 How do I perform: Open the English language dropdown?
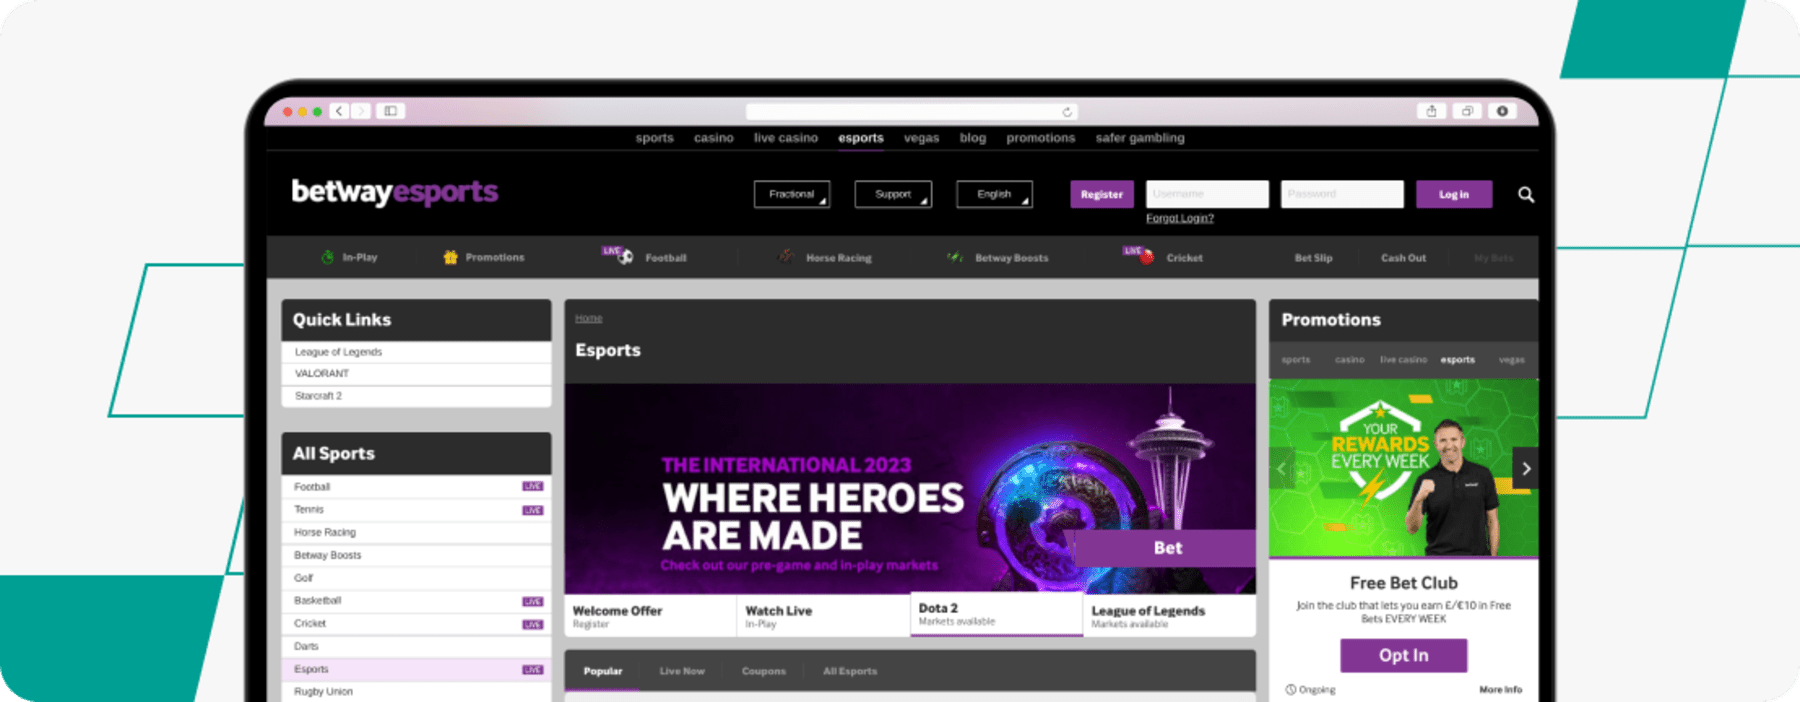click(994, 194)
